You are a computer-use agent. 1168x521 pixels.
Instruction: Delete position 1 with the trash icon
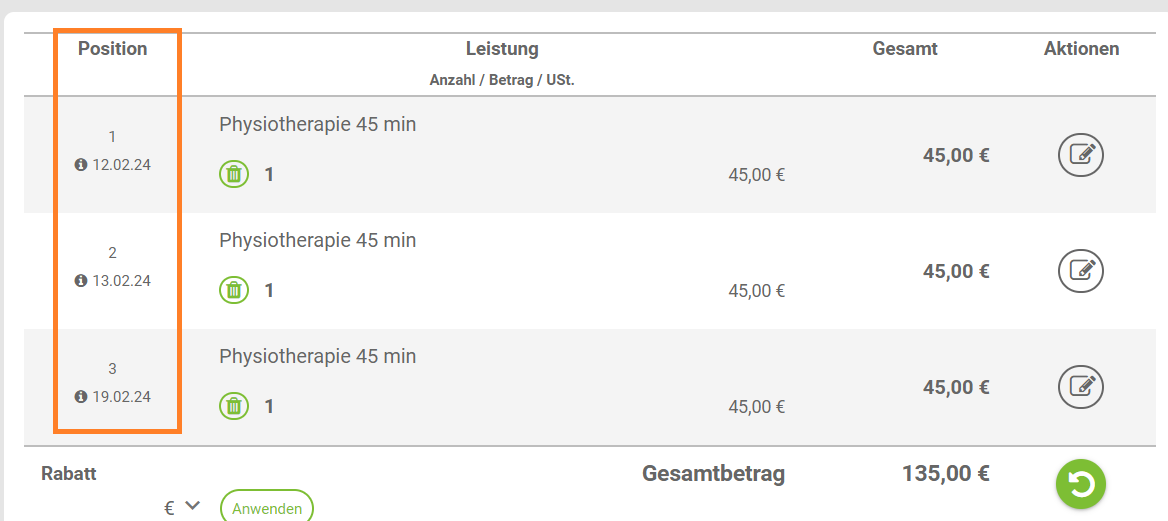pyautogui.click(x=234, y=174)
